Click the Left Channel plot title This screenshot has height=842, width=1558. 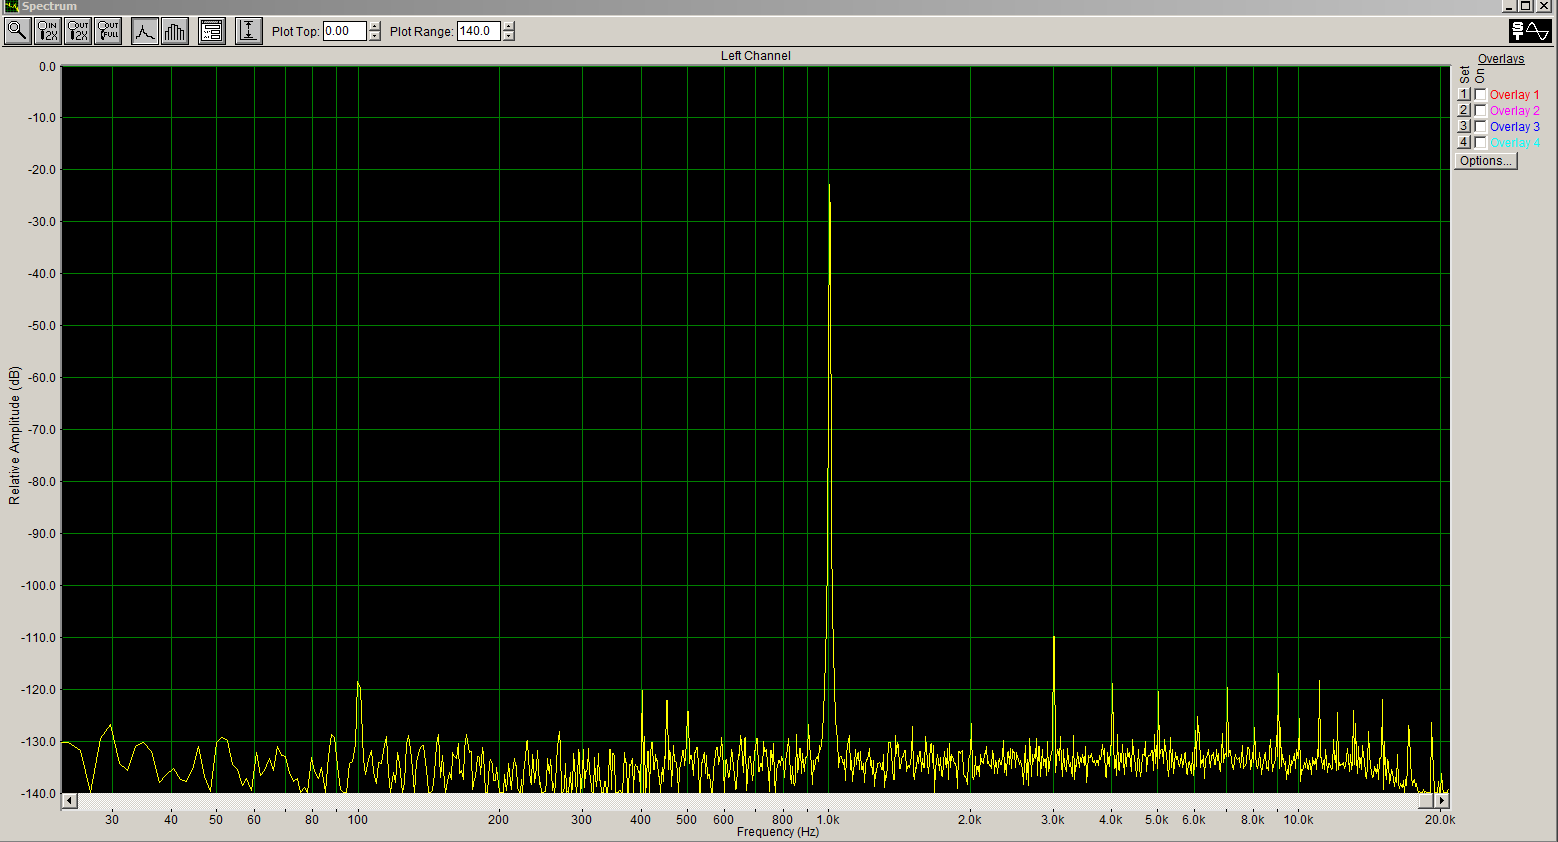point(755,56)
